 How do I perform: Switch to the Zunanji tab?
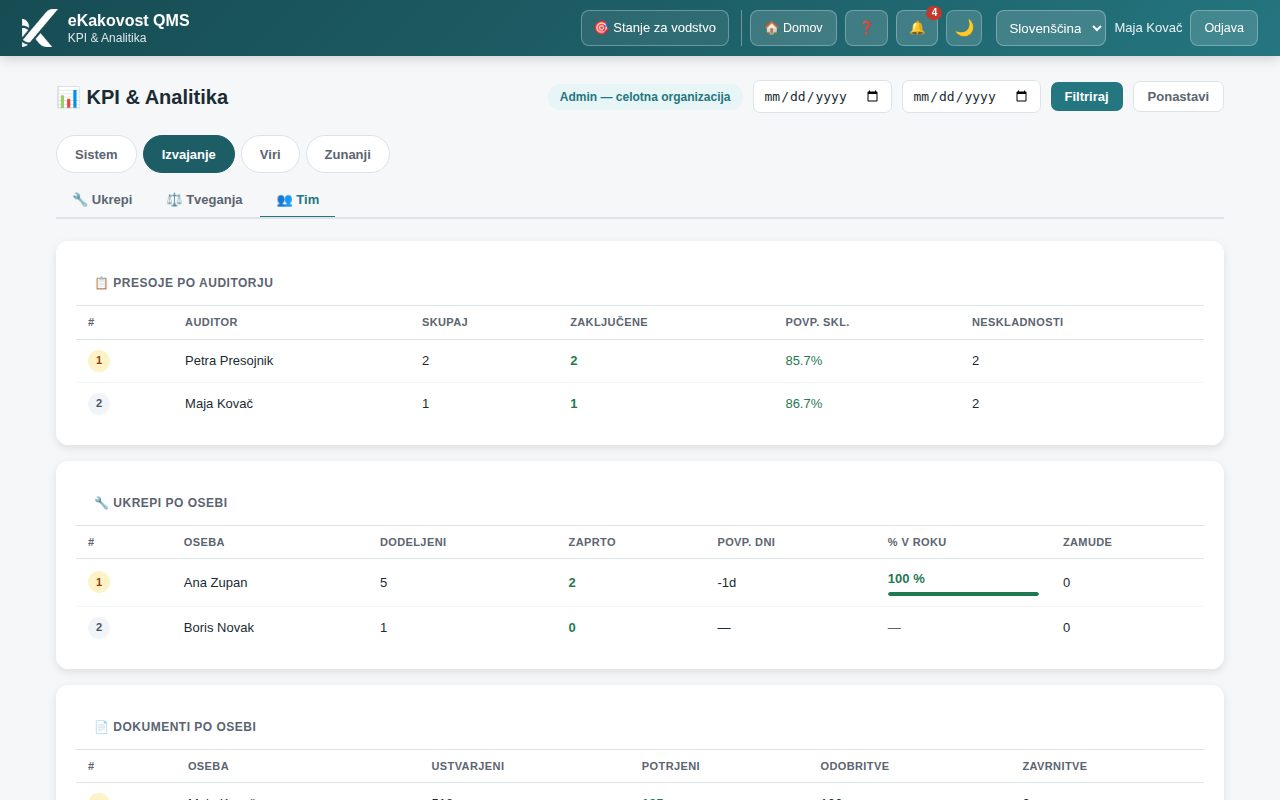click(348, 154)
